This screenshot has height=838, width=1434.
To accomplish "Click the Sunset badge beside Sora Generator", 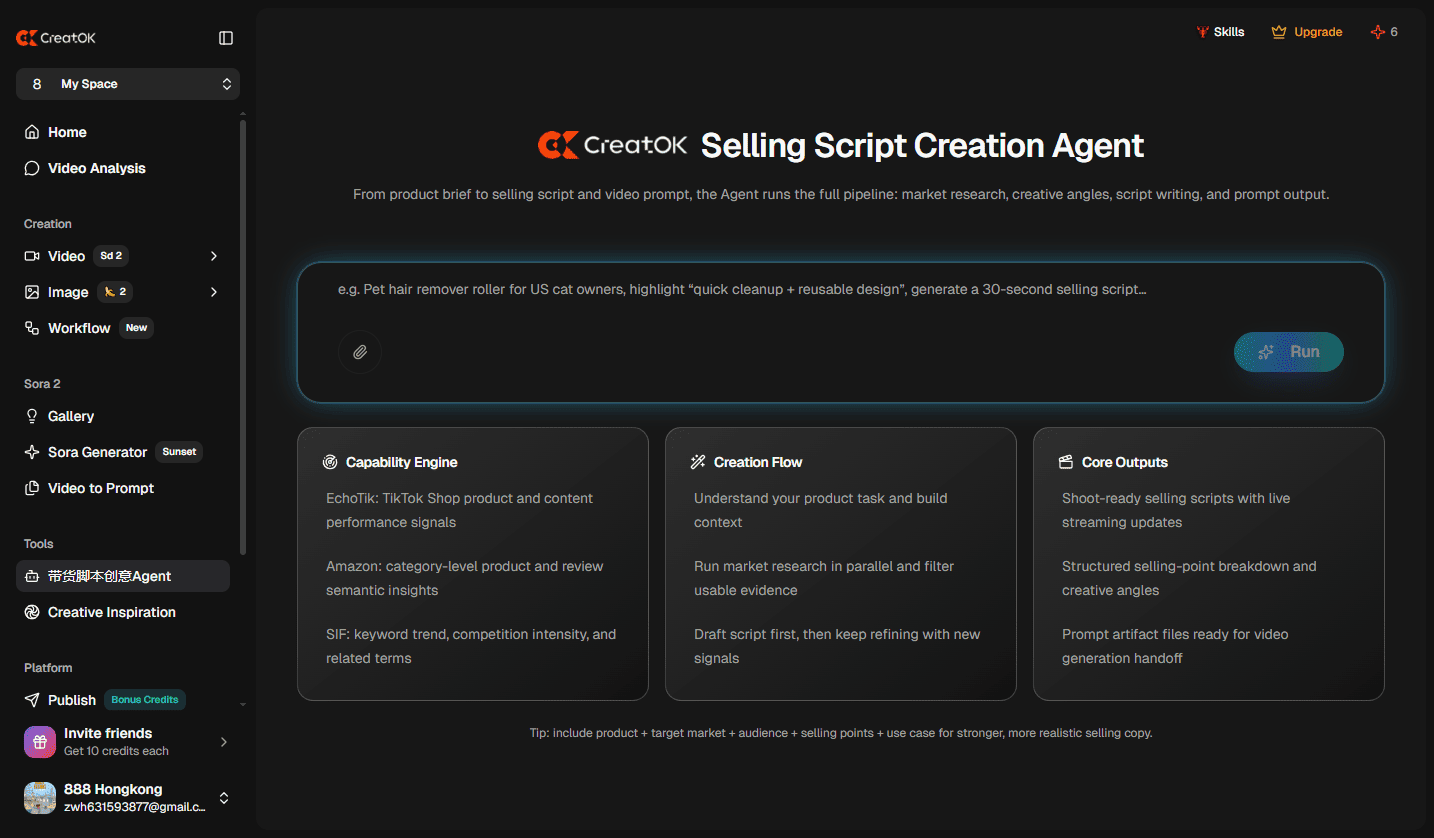I will [179, 452].
